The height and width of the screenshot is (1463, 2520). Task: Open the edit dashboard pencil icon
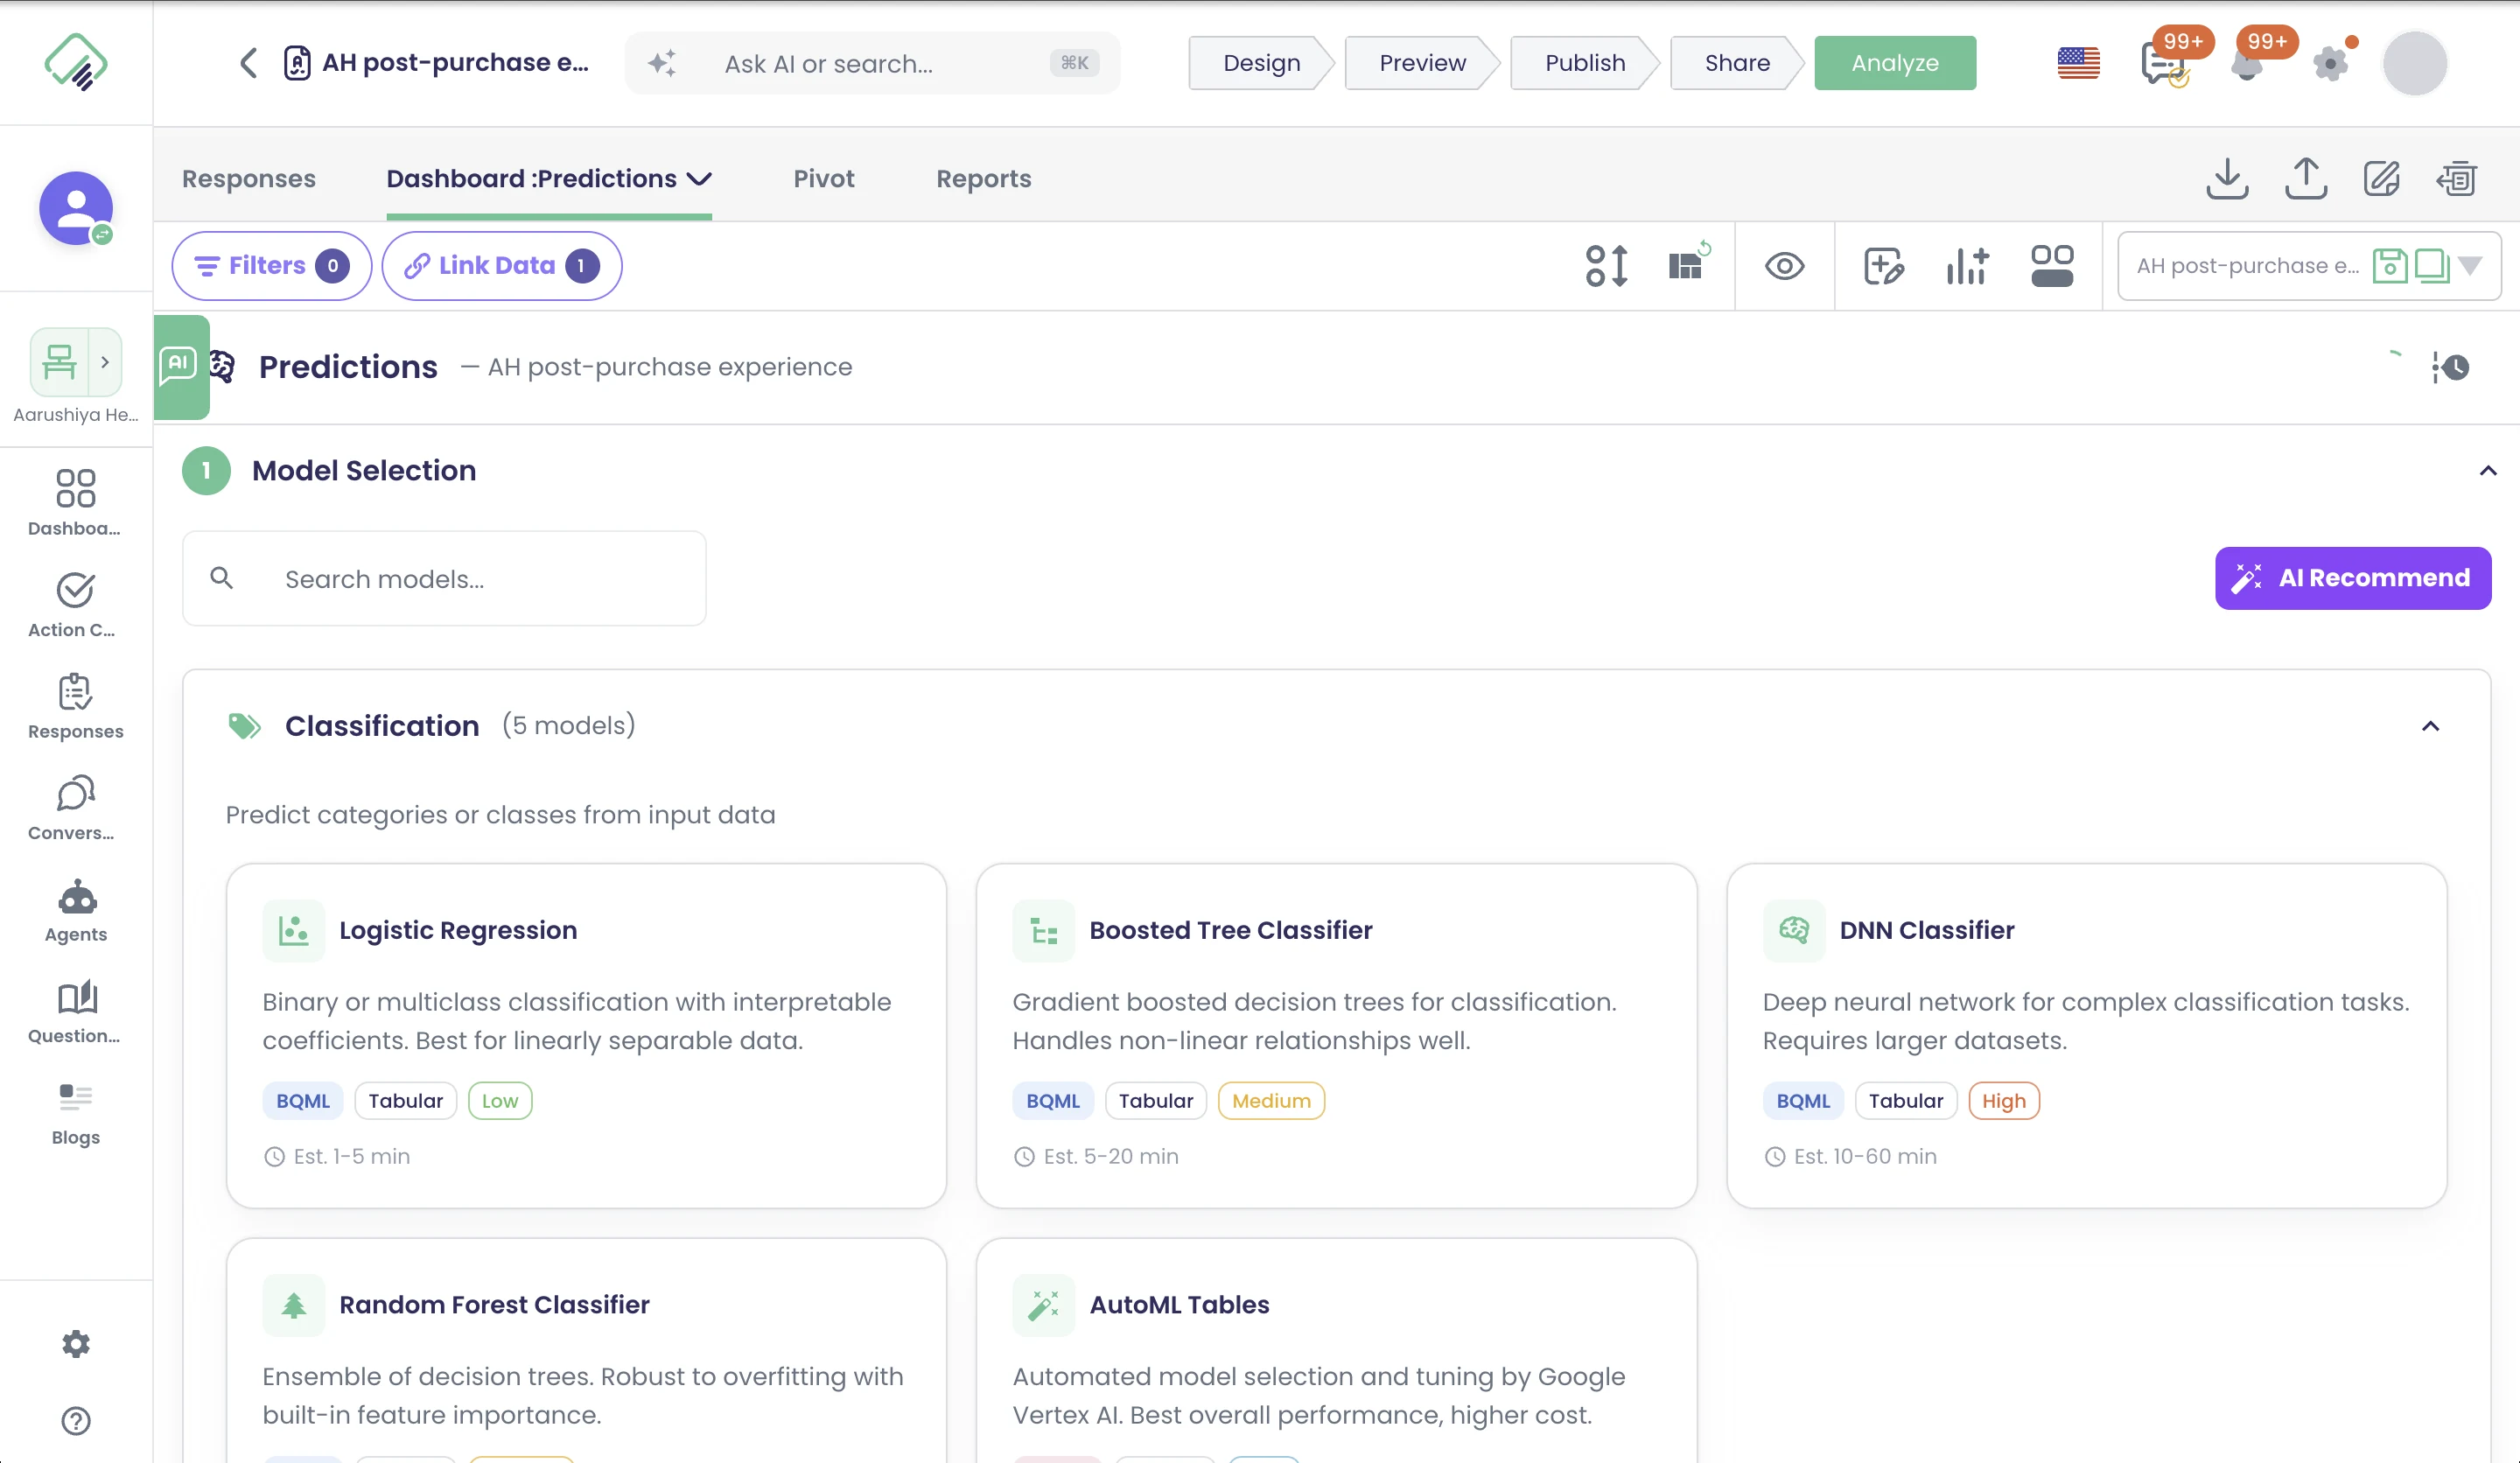tap(2382, 179)
